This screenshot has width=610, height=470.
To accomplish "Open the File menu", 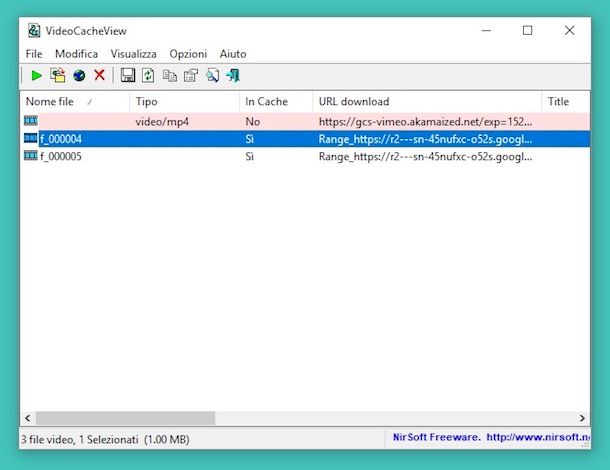I will point(34,54).
